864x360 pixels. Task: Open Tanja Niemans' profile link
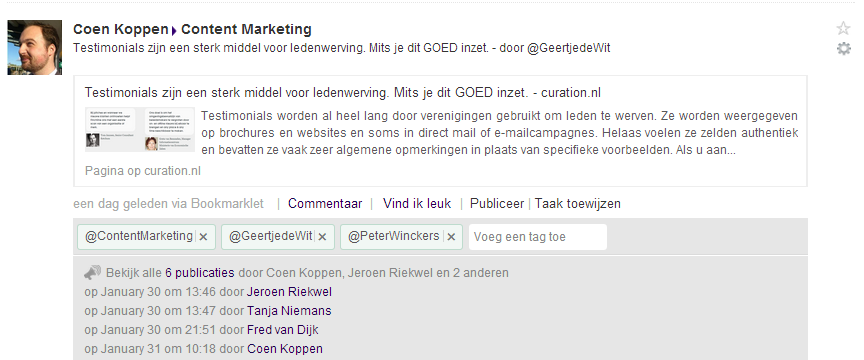[289, 311]
